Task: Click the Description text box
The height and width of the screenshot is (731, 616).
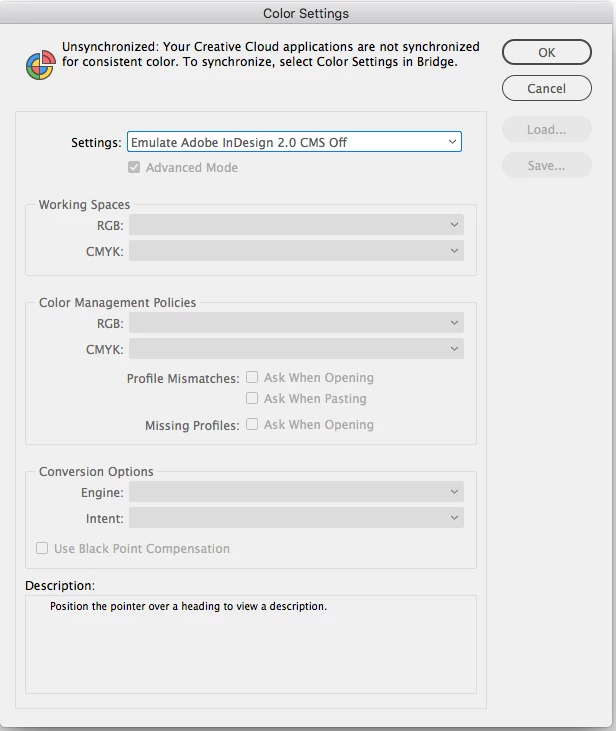Action: 251,644
